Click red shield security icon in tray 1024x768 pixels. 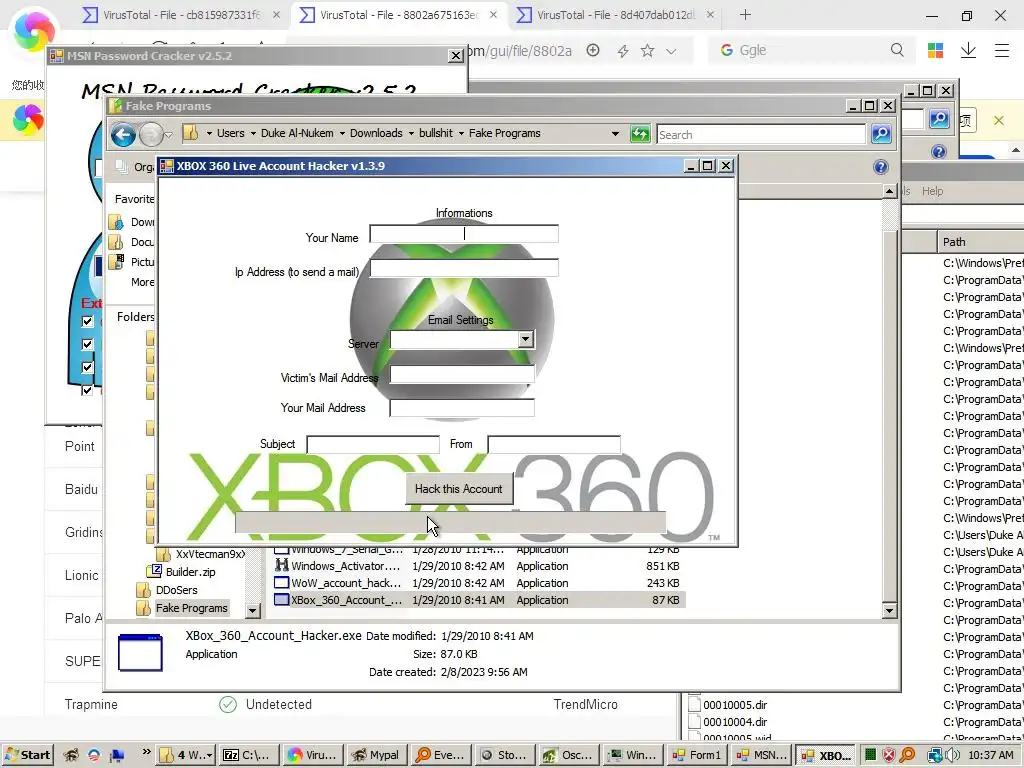[x=889, y=755]
